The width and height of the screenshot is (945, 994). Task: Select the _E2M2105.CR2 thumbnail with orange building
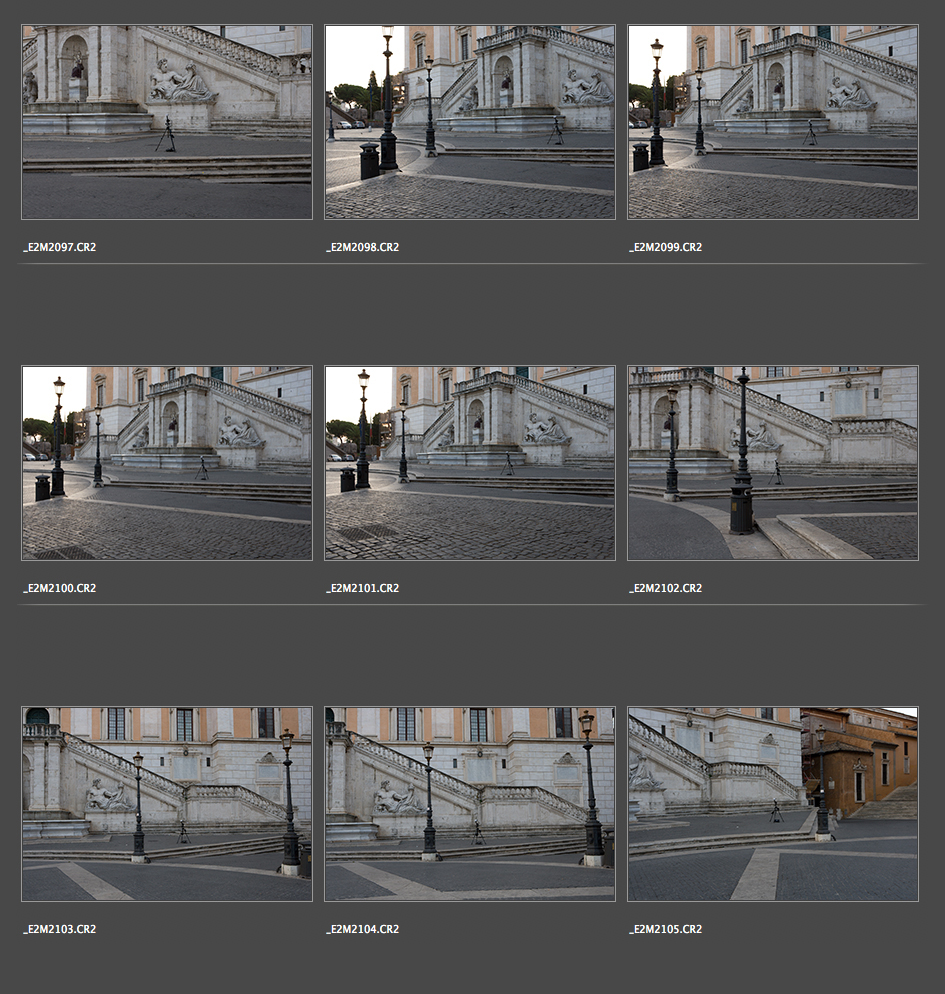pos(773,804)
